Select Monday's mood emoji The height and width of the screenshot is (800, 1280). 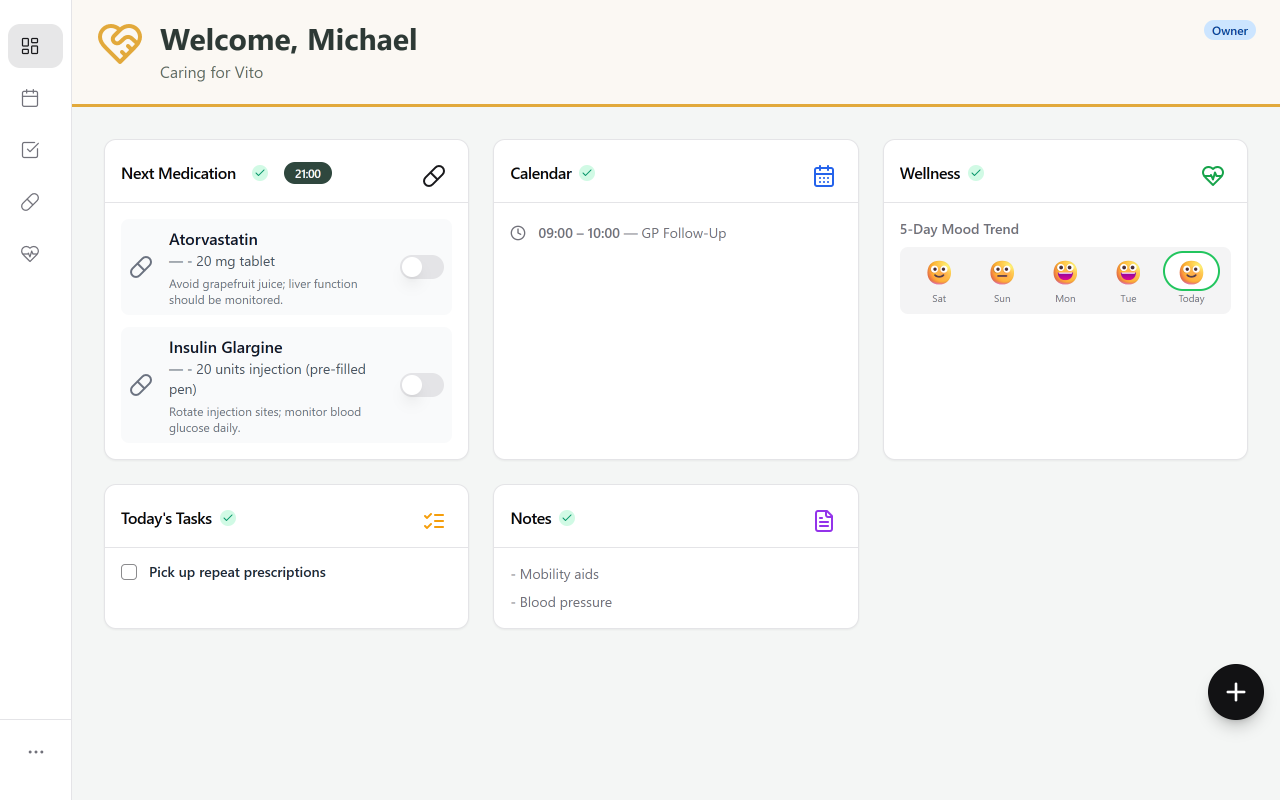click(1065, 272)
